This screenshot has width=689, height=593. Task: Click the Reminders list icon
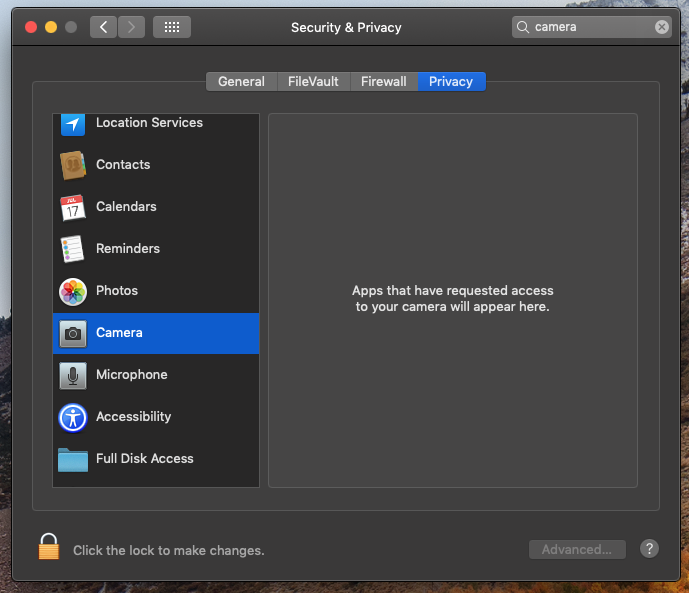pos(72,249)
